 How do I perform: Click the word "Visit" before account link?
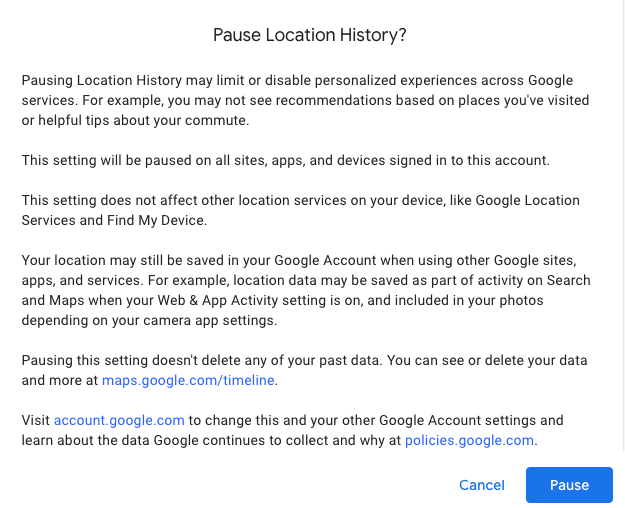35,420
